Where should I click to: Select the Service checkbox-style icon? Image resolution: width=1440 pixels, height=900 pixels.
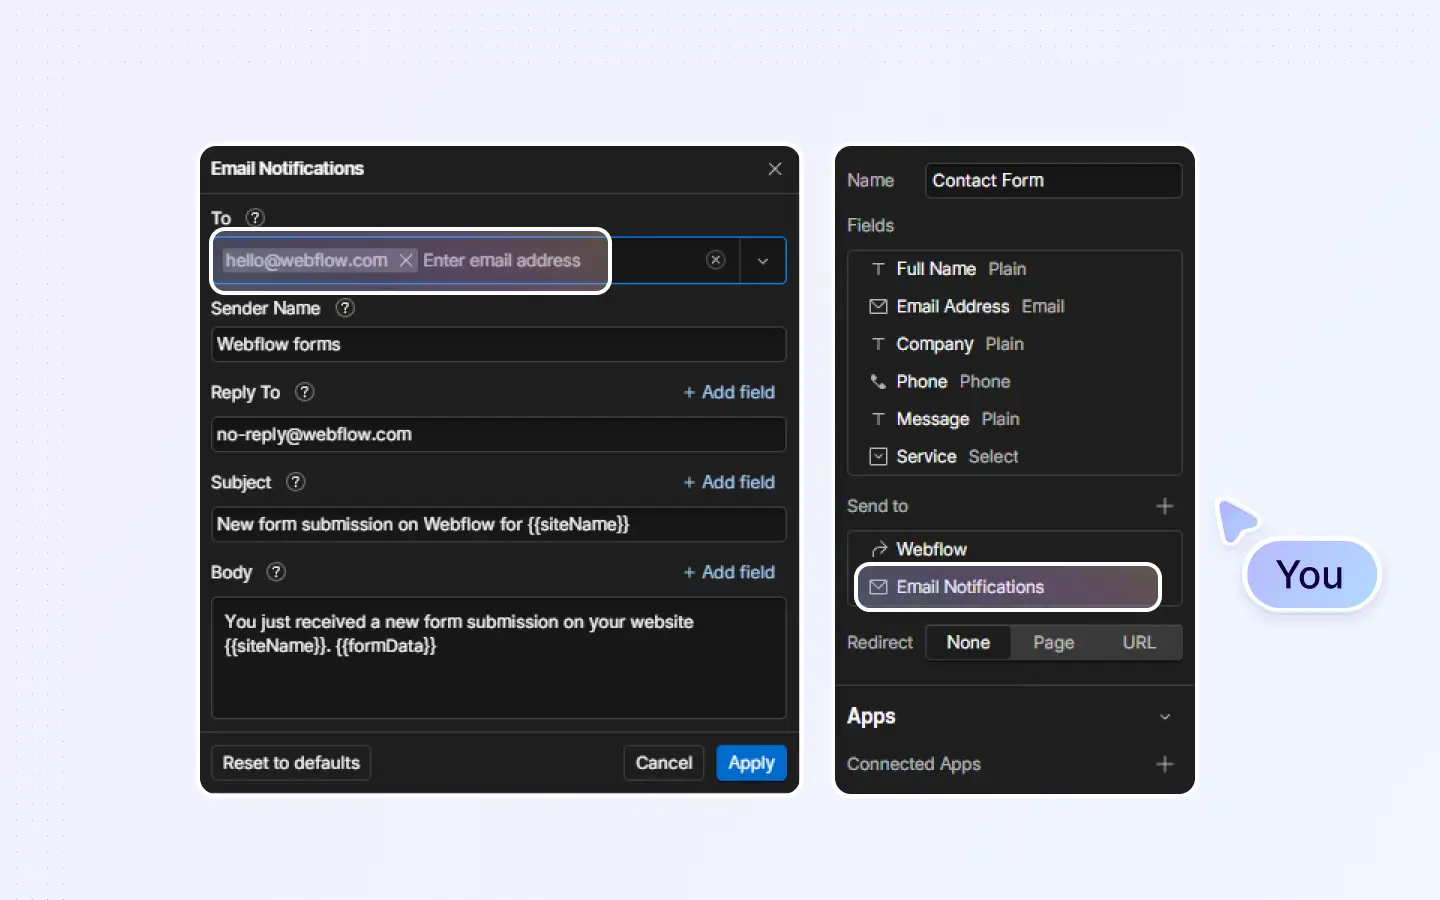tap(878, 456)
